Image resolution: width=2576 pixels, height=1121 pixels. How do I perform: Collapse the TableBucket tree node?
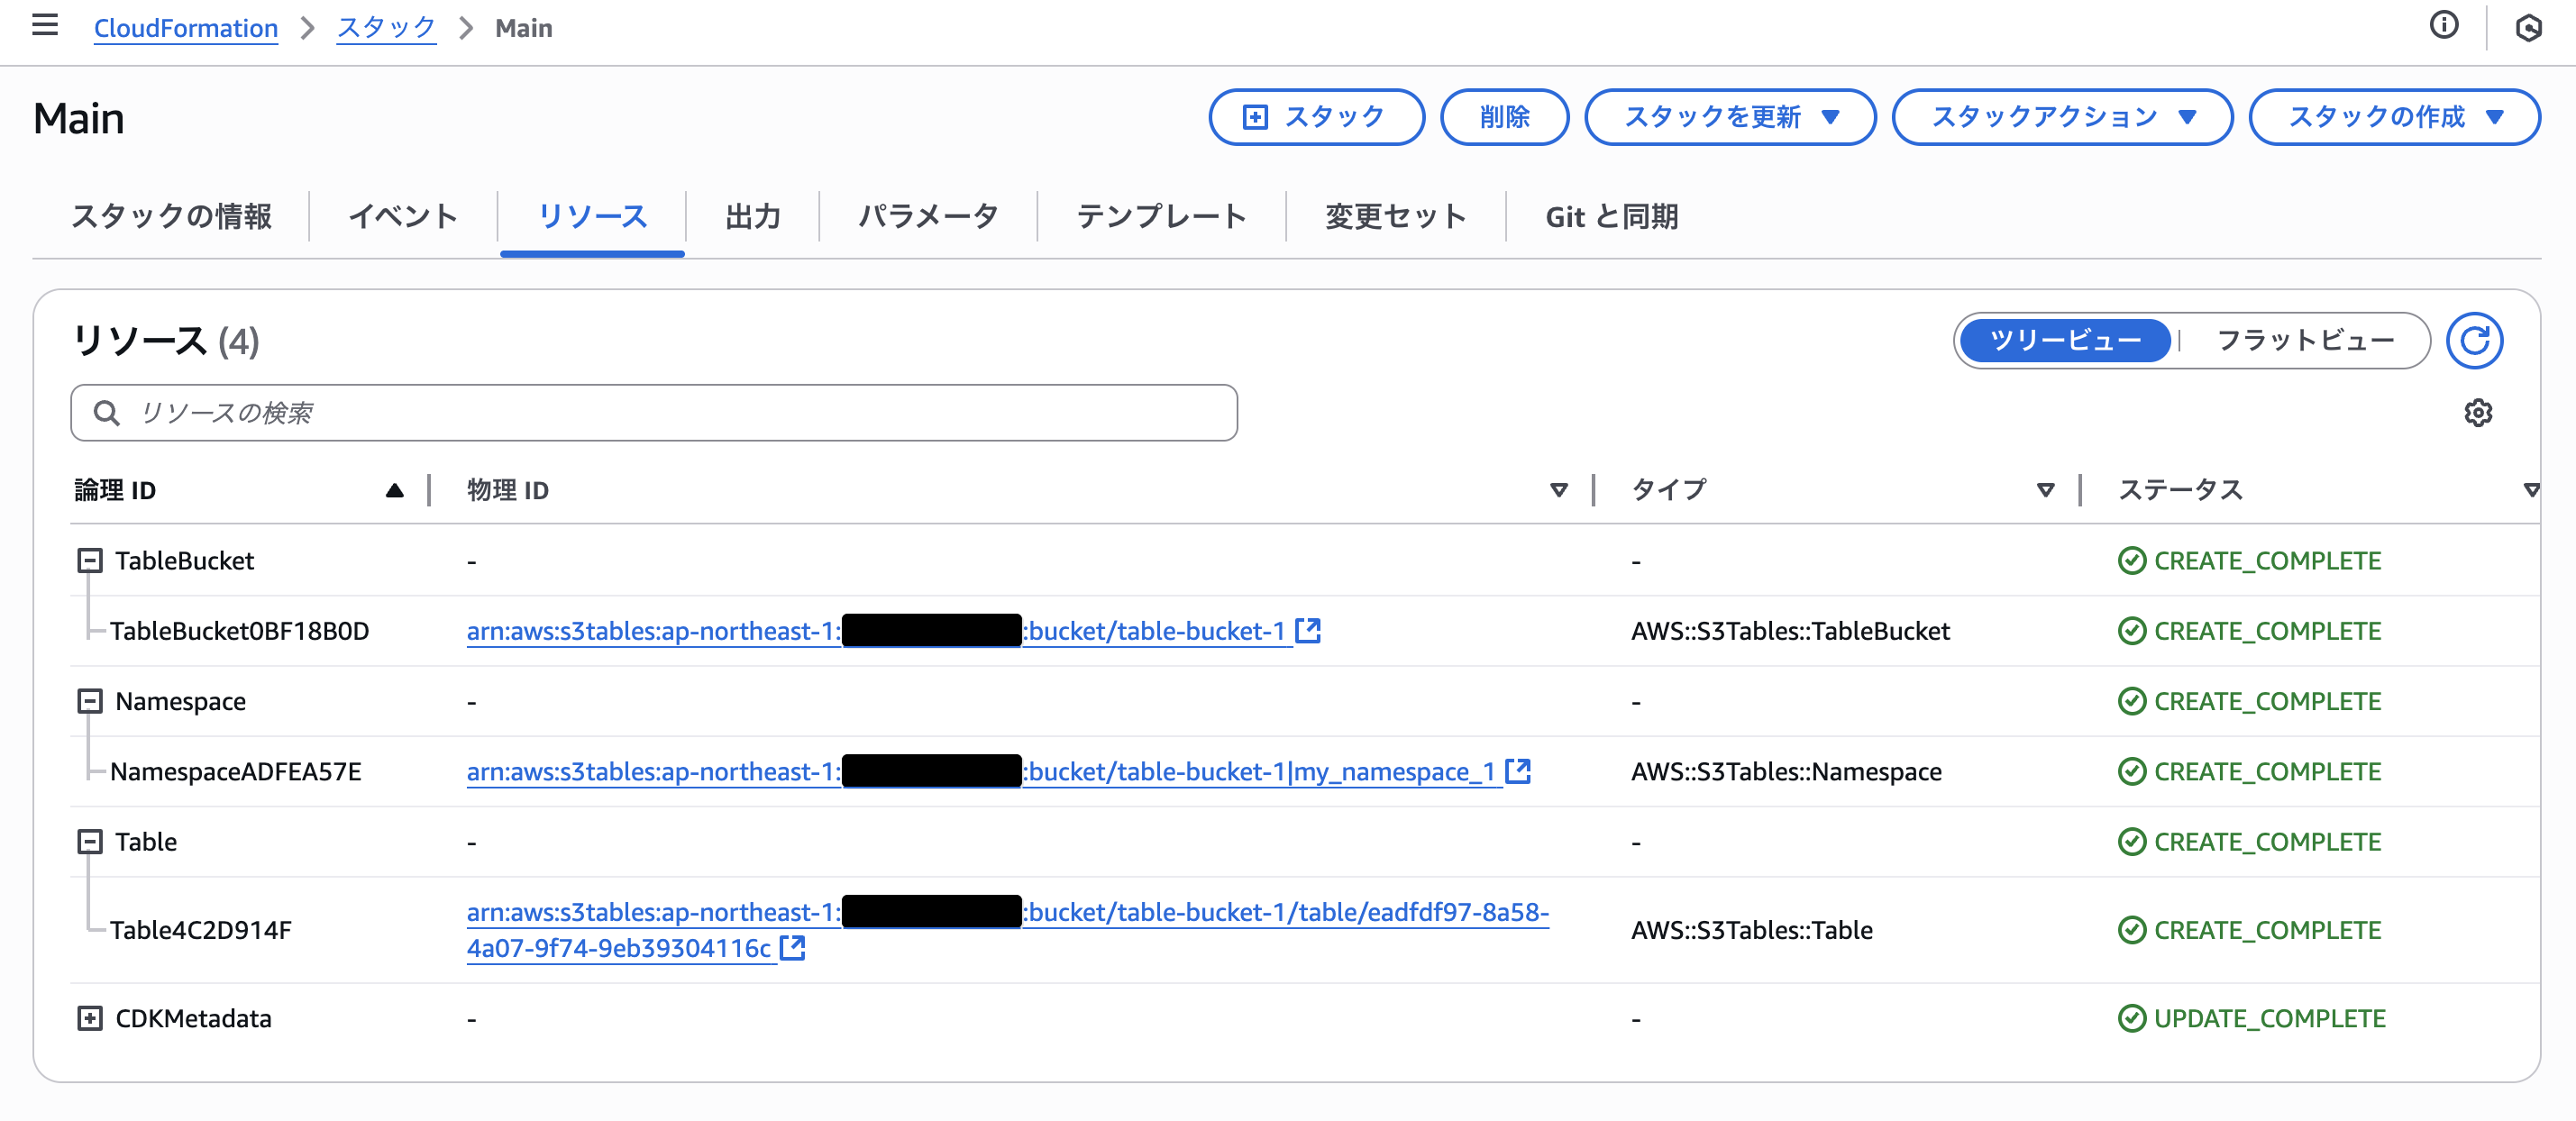pos(90,560)
